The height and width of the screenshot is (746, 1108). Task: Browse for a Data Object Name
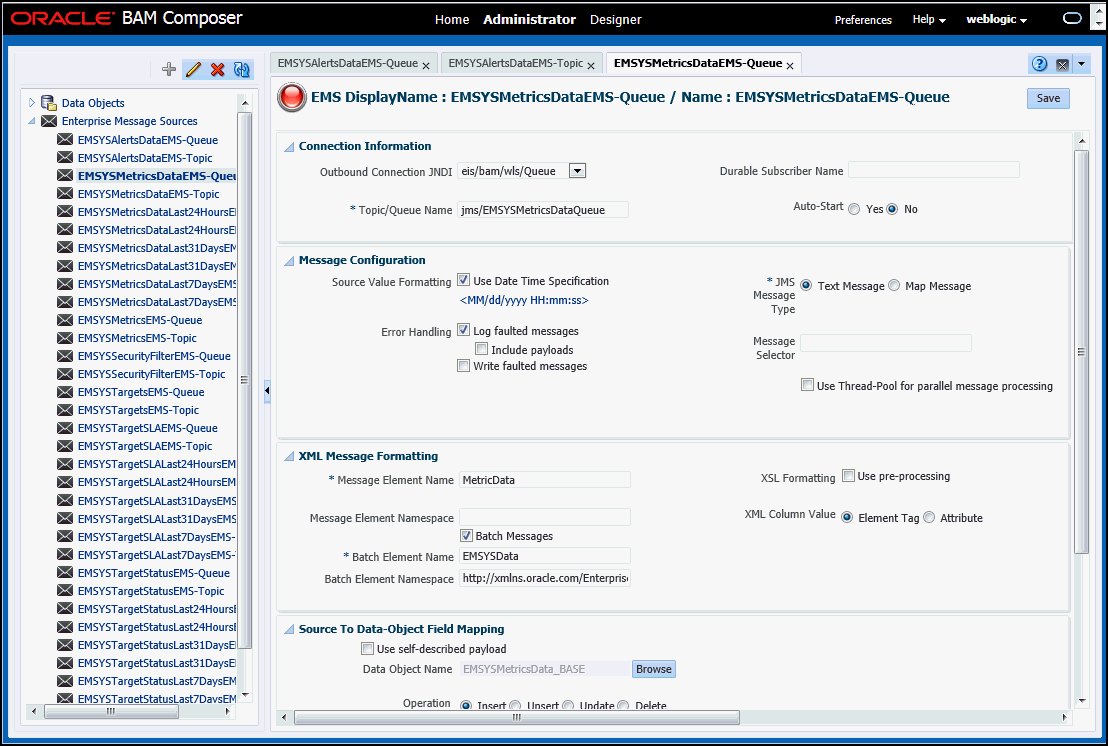click(x=653, y=668)
